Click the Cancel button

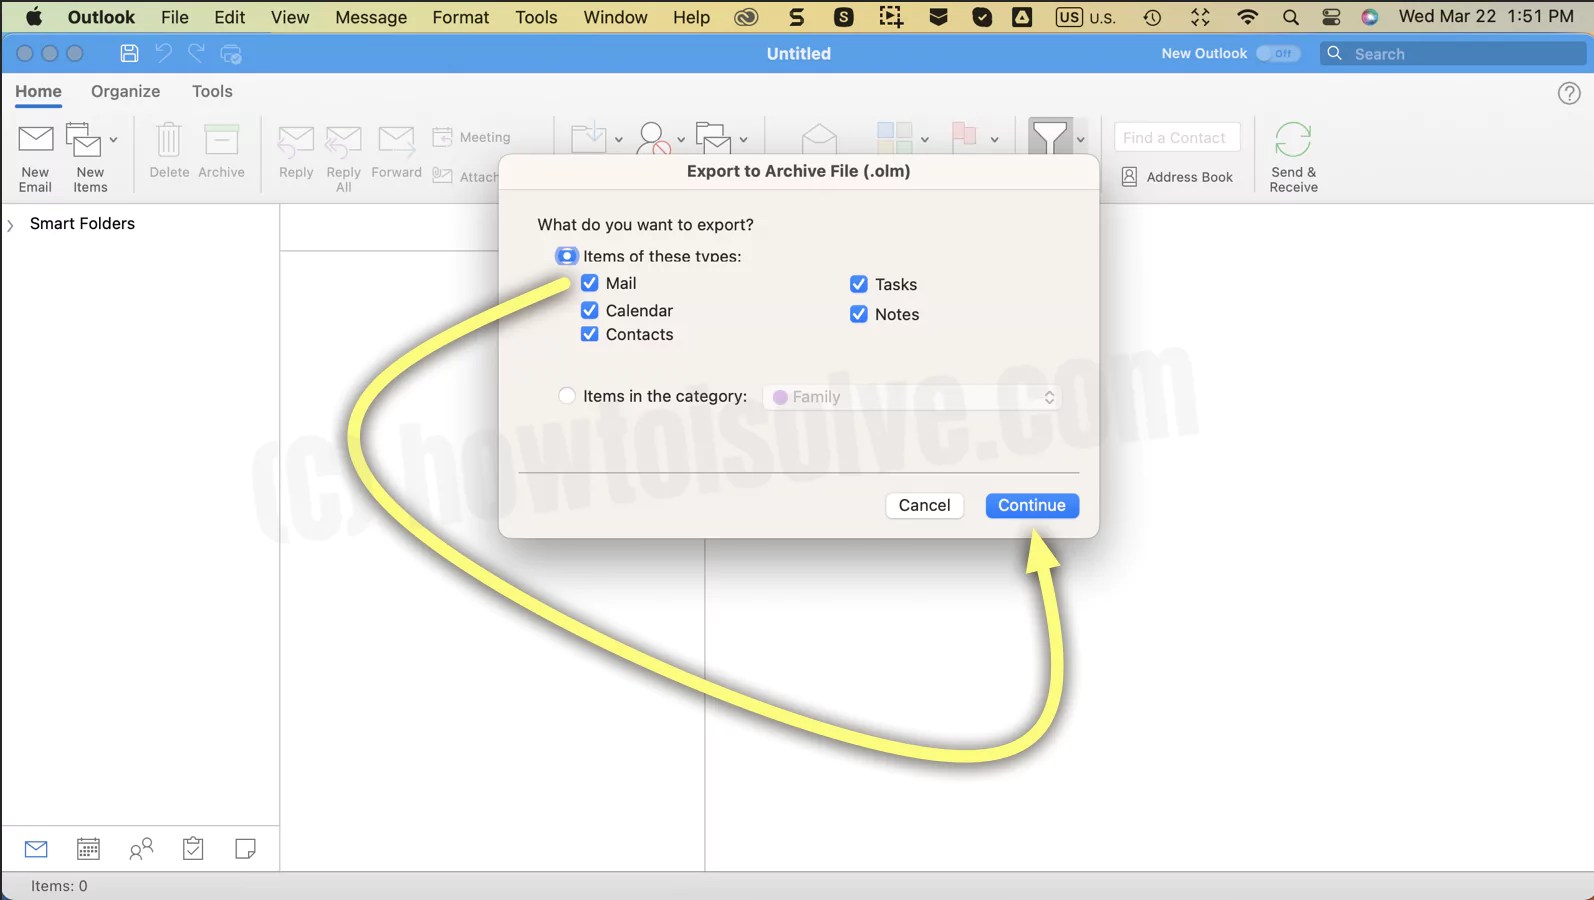[924, 505]
